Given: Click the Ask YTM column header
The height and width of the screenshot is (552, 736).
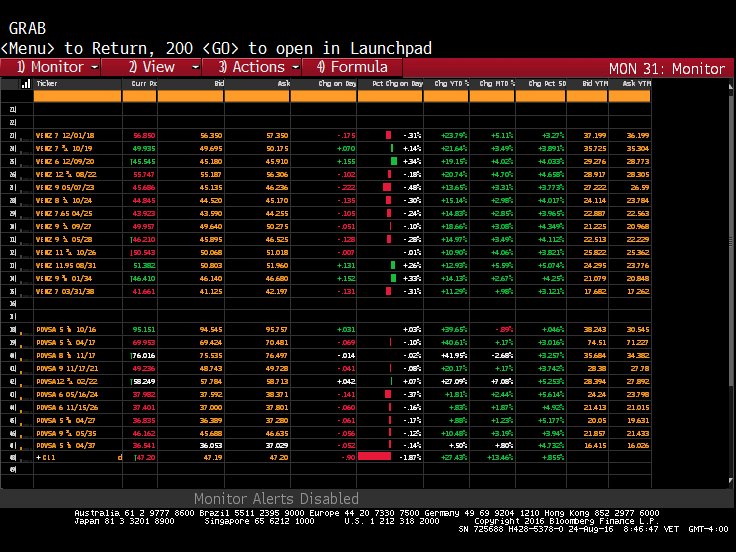Looking at the screenshot, I should [636, 84].
